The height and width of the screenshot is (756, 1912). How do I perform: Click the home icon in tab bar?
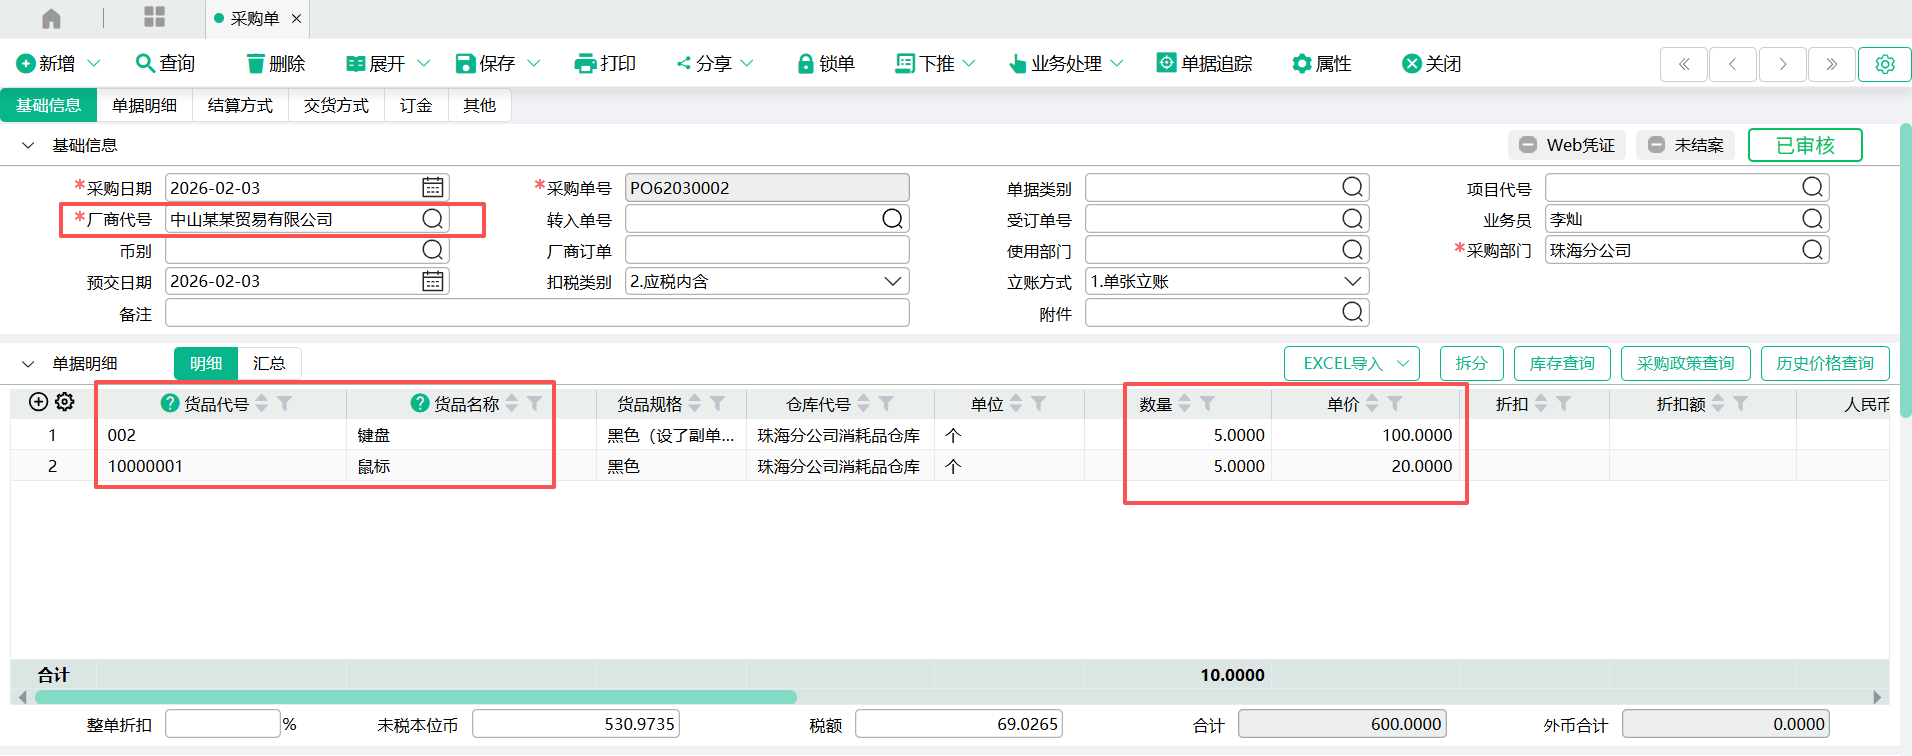pos(51,18)
